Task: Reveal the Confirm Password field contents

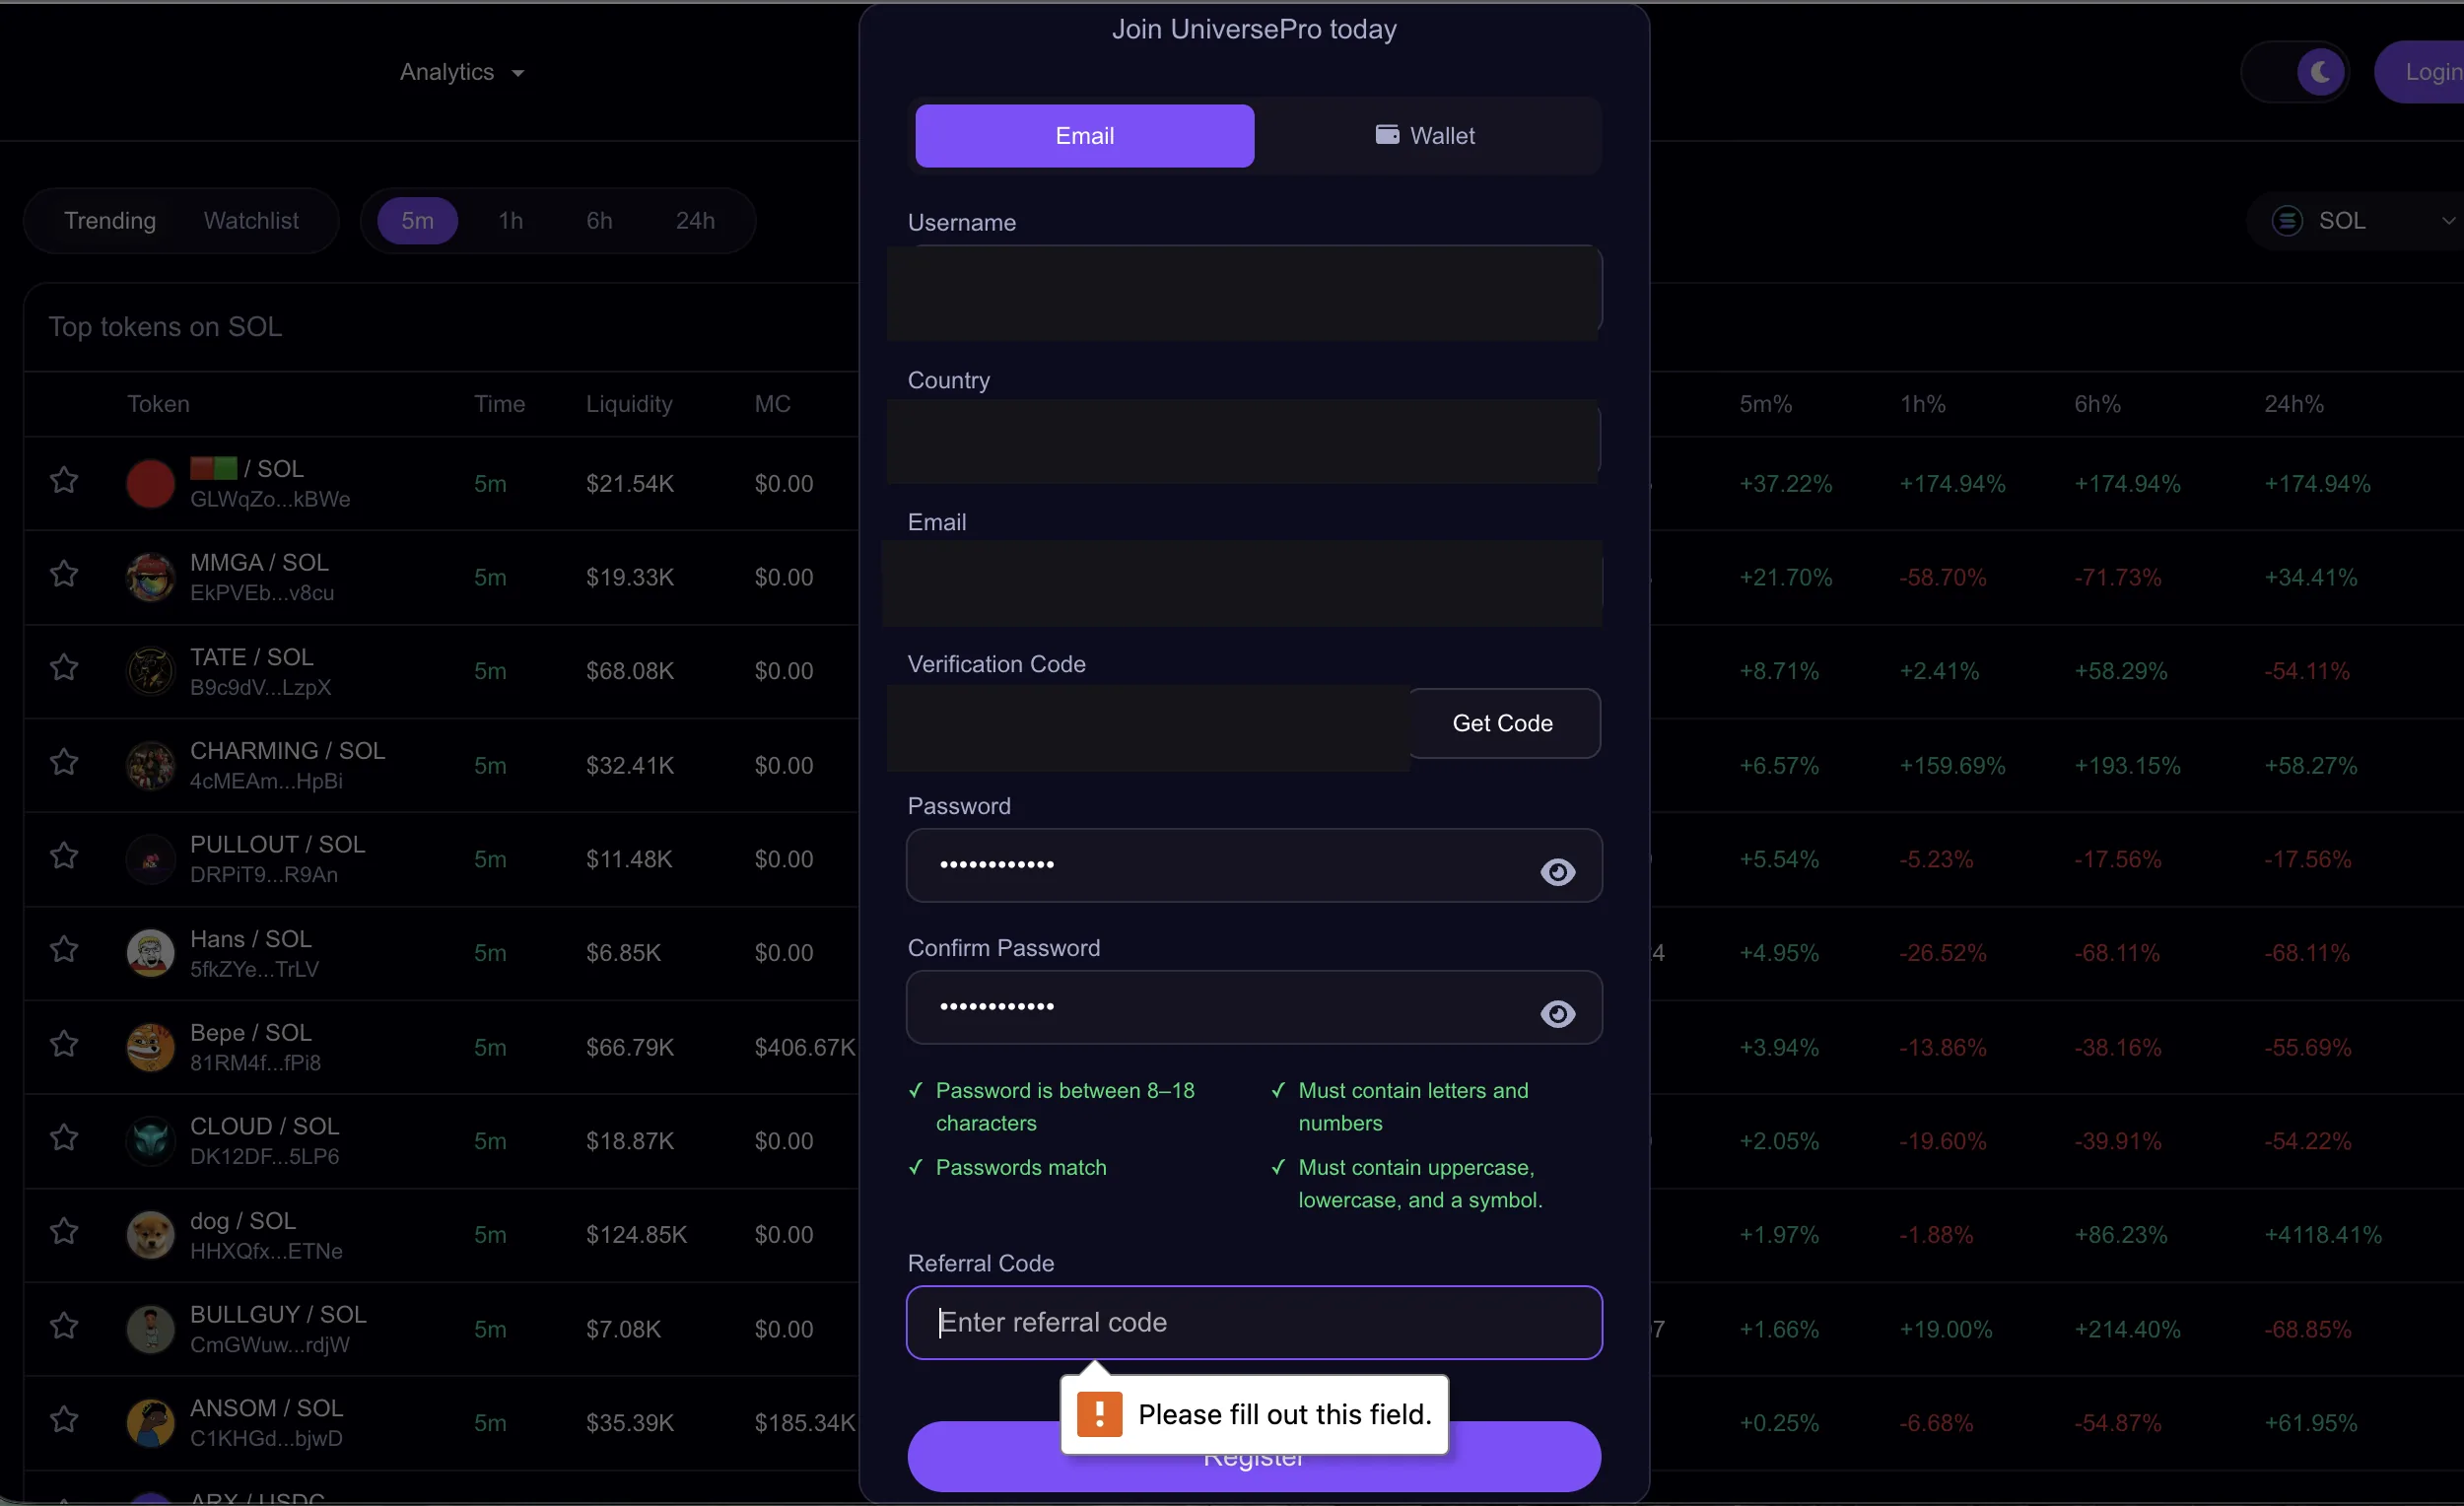Action: pyautogui.click(x=1557, y=1014)
